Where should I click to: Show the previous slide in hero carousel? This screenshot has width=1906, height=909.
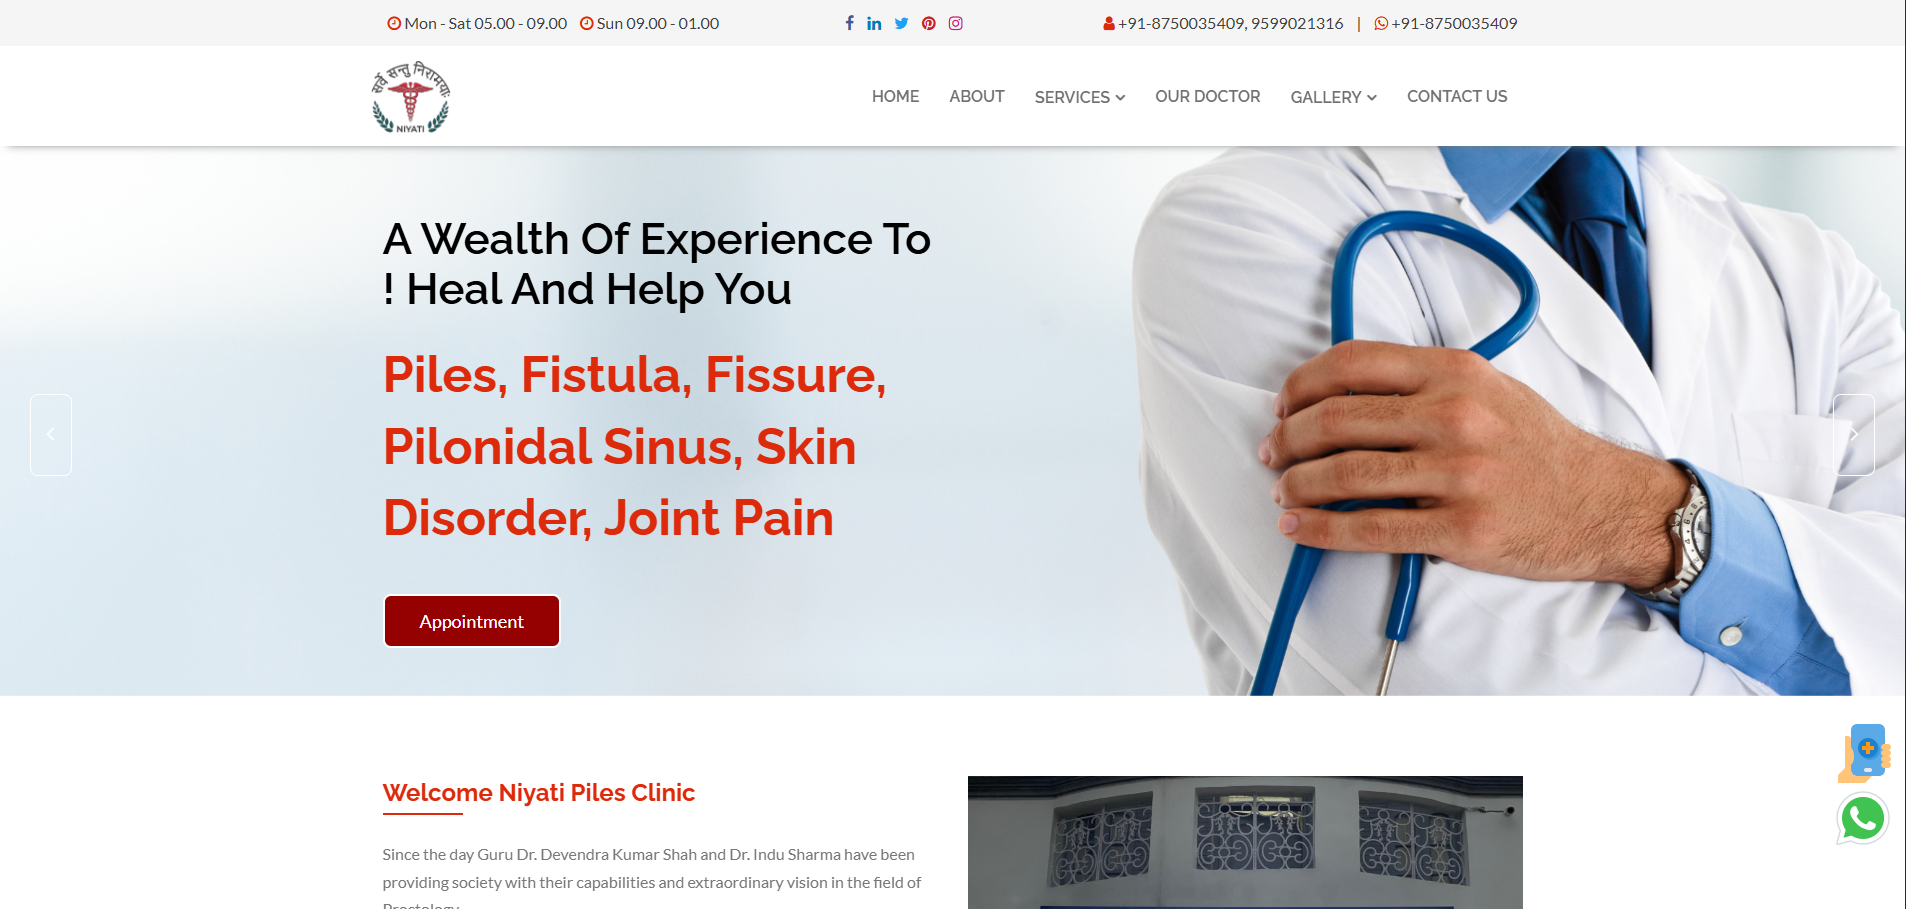click(x=51, y=434)
